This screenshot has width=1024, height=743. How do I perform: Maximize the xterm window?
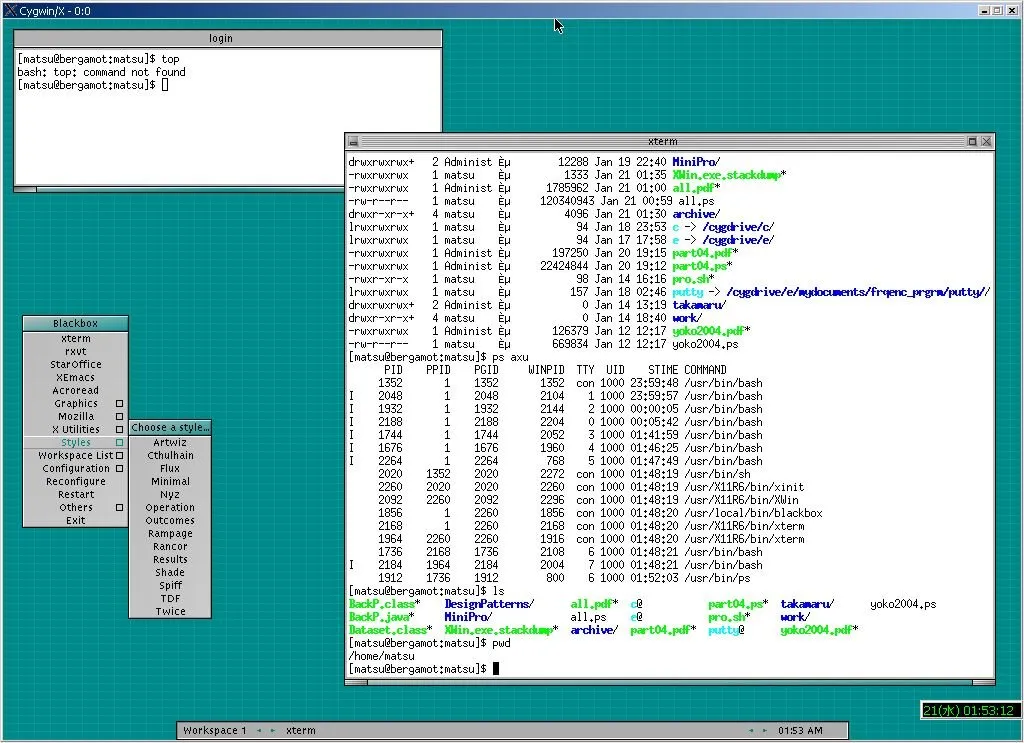pos(972,142)
